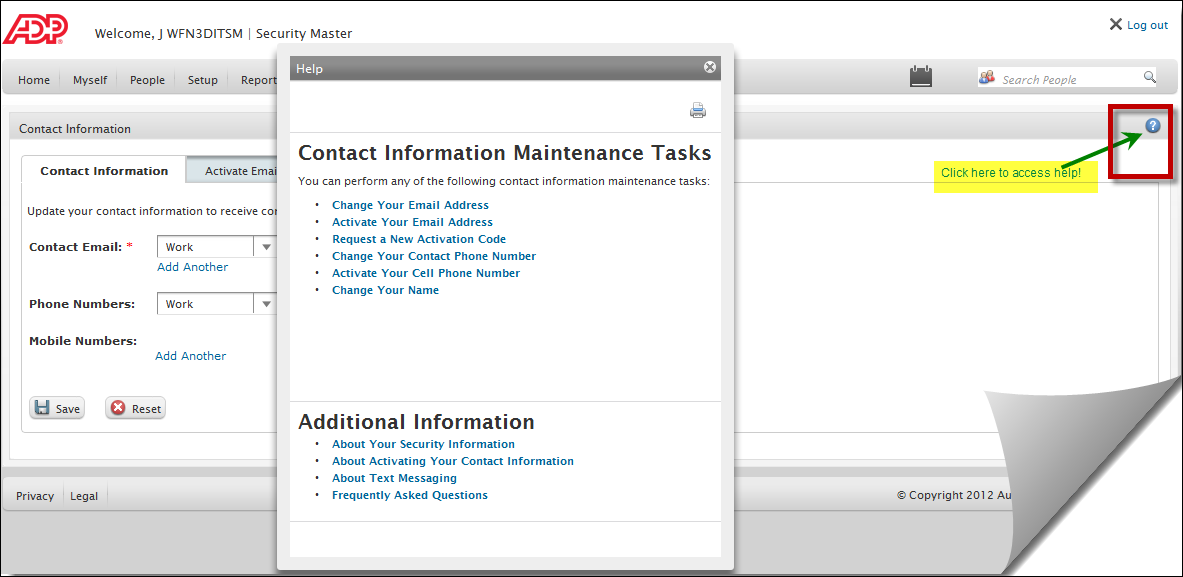Open the Phone Numbers type dropdown
The image size is (1183, 577).
pyautogui.click(x=266, y=303)
